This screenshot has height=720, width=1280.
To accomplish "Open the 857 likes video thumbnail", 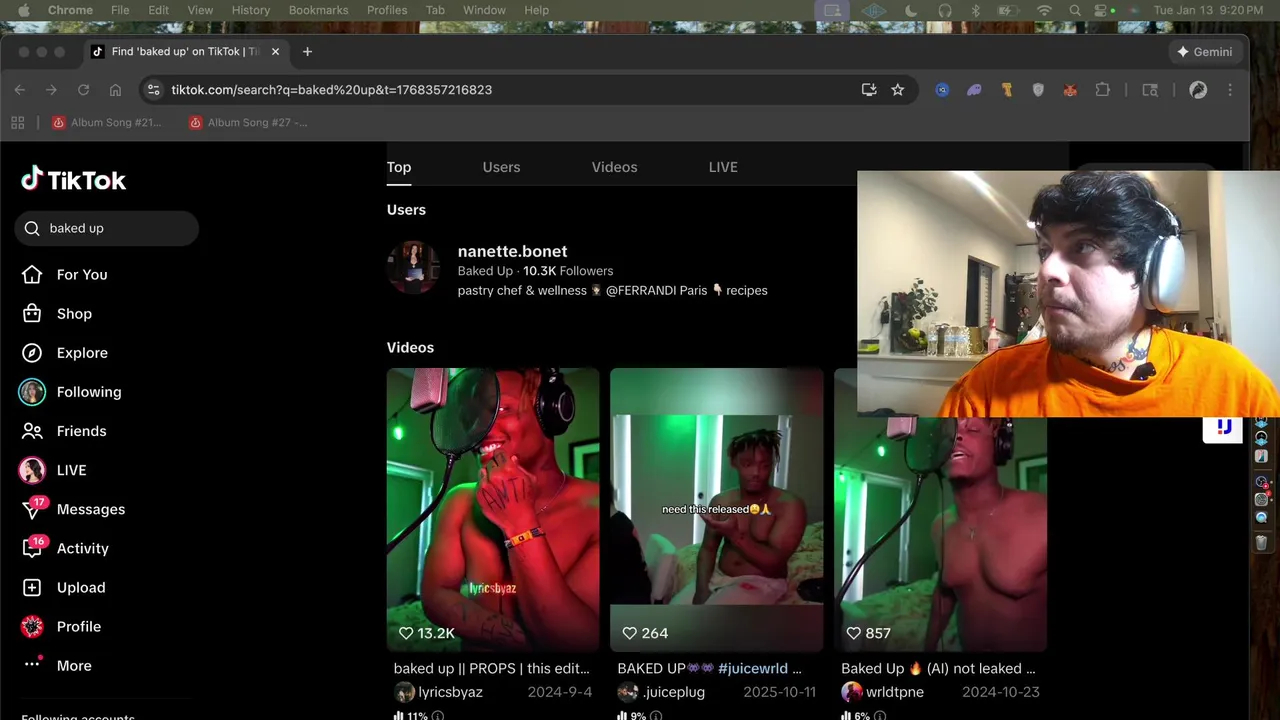I will (940, 534).
